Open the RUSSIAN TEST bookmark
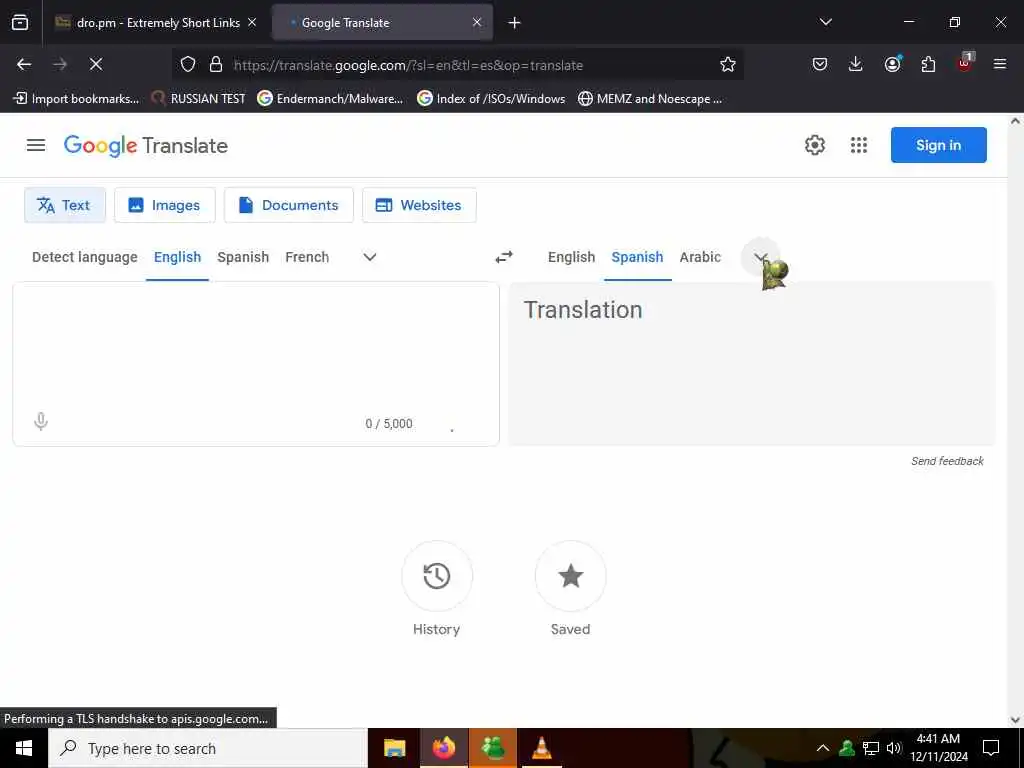The image size is (1024, 768). pos(198,99)
